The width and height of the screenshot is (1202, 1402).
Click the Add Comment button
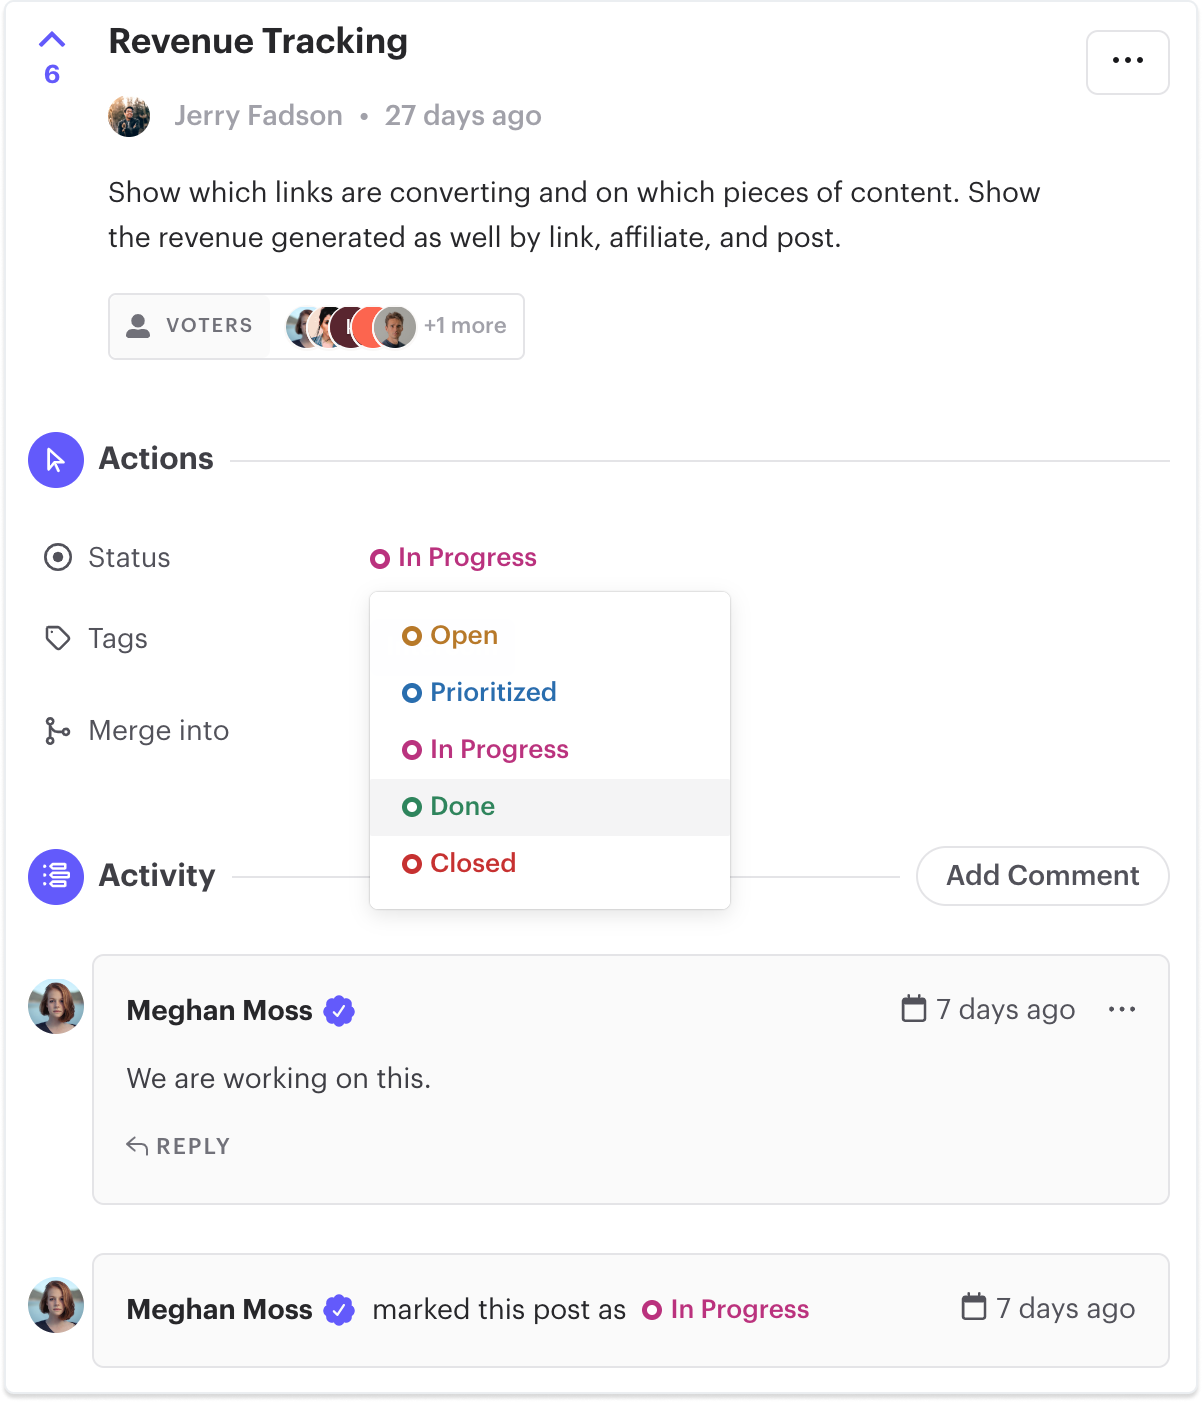[1043, 876]
